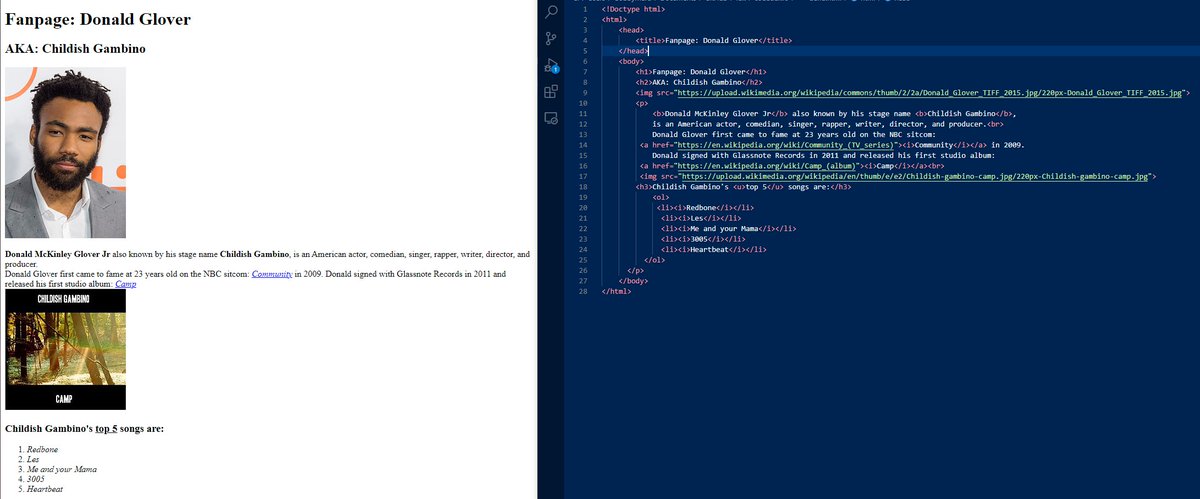
Task: Click the <title> tag line in editor
Action: 714,40
